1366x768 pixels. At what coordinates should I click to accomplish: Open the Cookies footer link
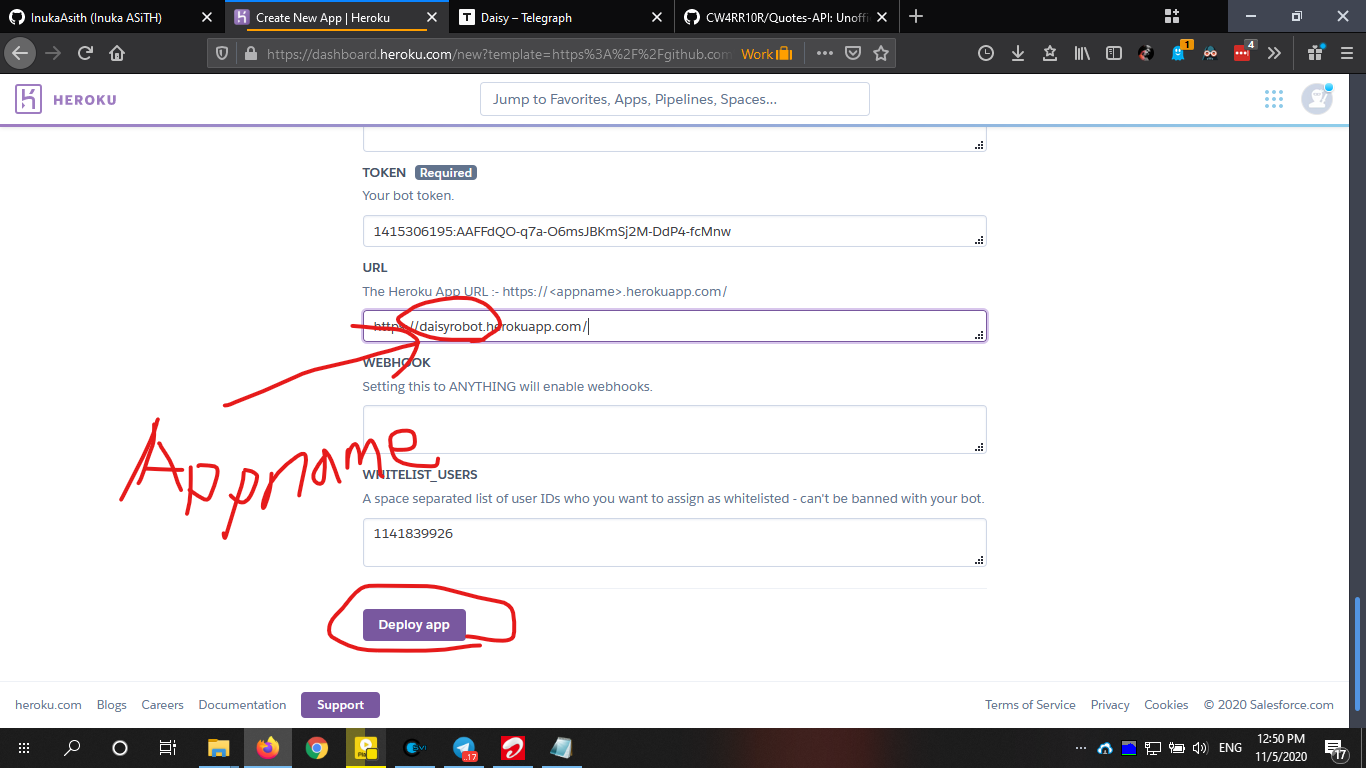coord(1166,705)
